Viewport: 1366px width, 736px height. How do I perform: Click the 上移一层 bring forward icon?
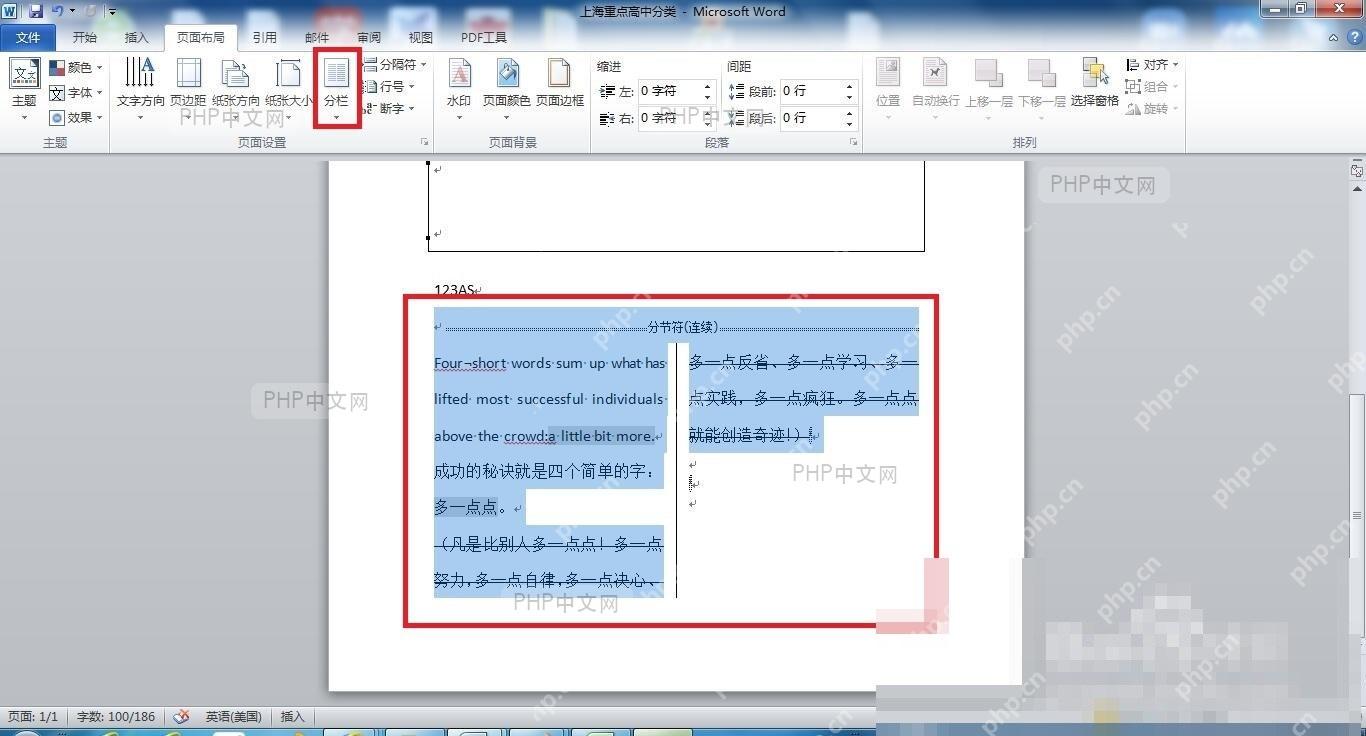pyautogui.click(x=988, y=74)
